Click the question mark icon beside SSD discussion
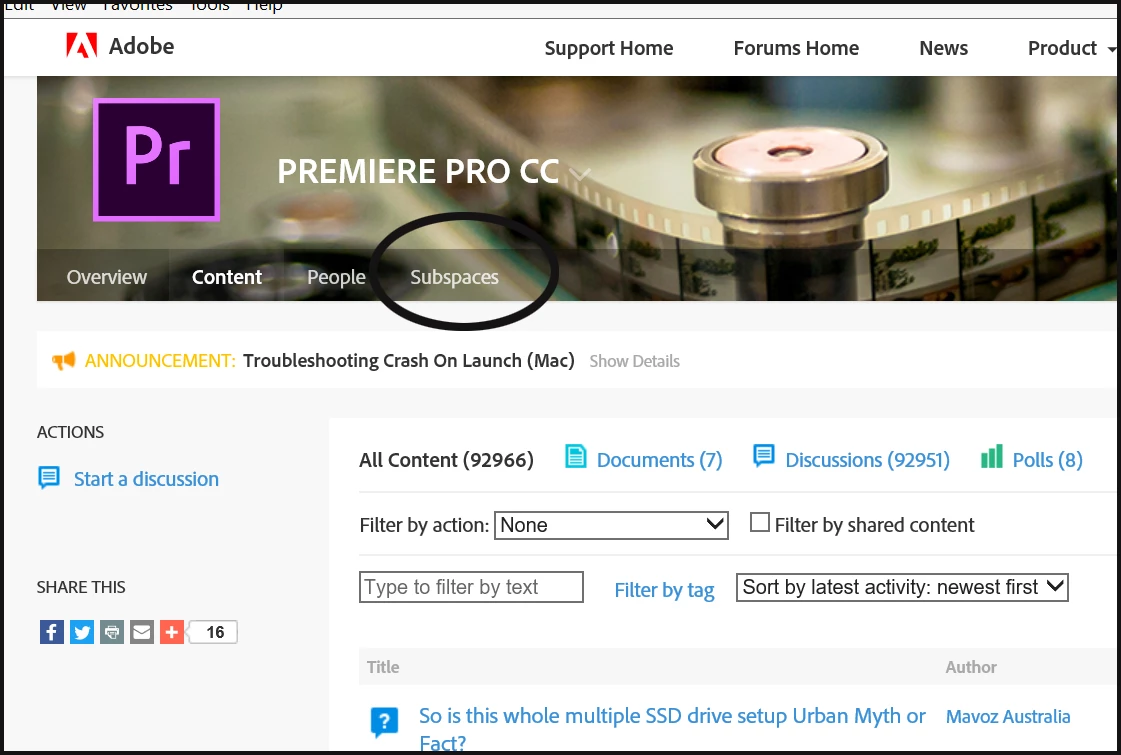This screenshot has height=755, width=1121. (384, 721)
